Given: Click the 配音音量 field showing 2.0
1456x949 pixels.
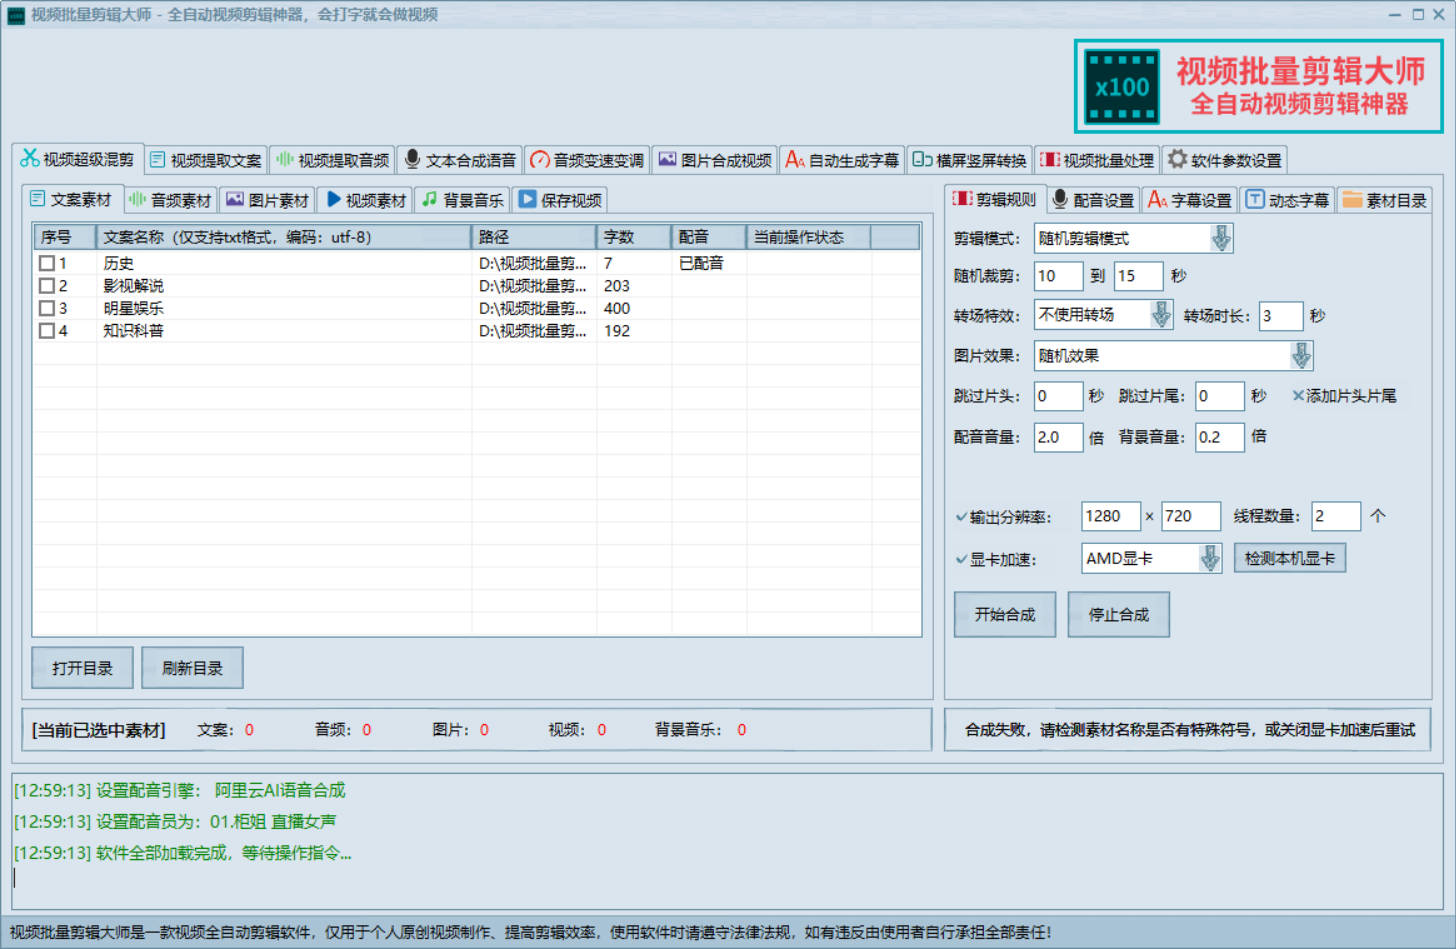Looking at the screenshot, I should (1058, 437).
